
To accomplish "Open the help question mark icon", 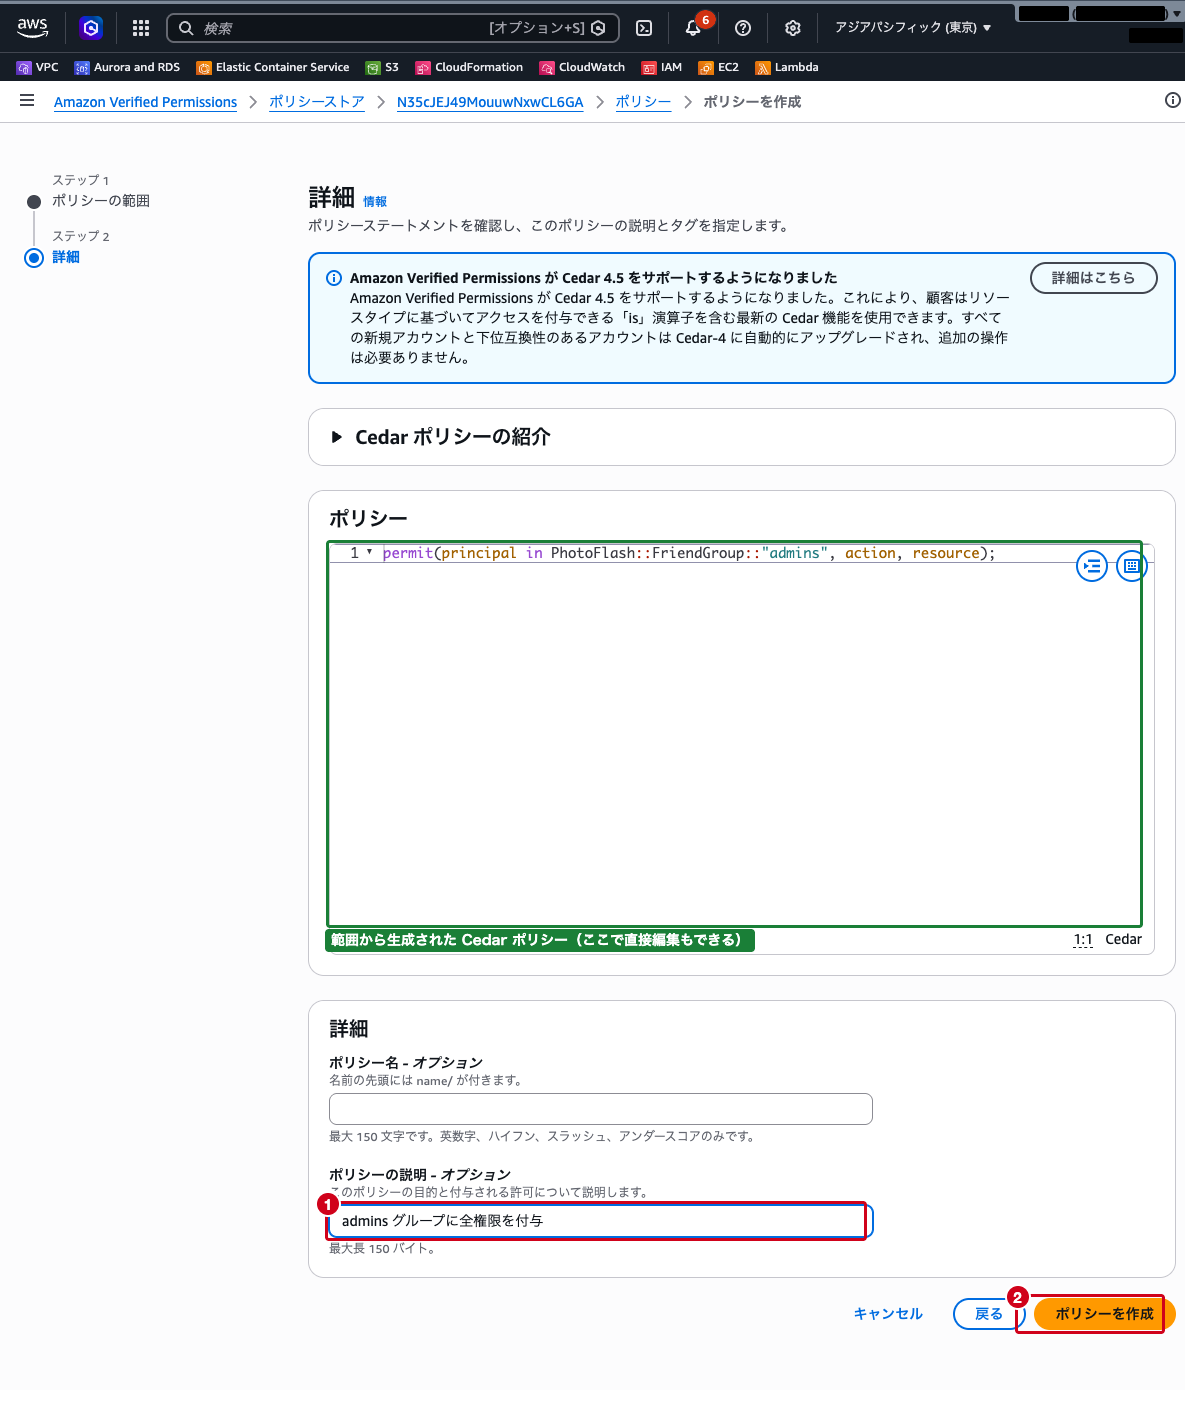I will 743,28.
